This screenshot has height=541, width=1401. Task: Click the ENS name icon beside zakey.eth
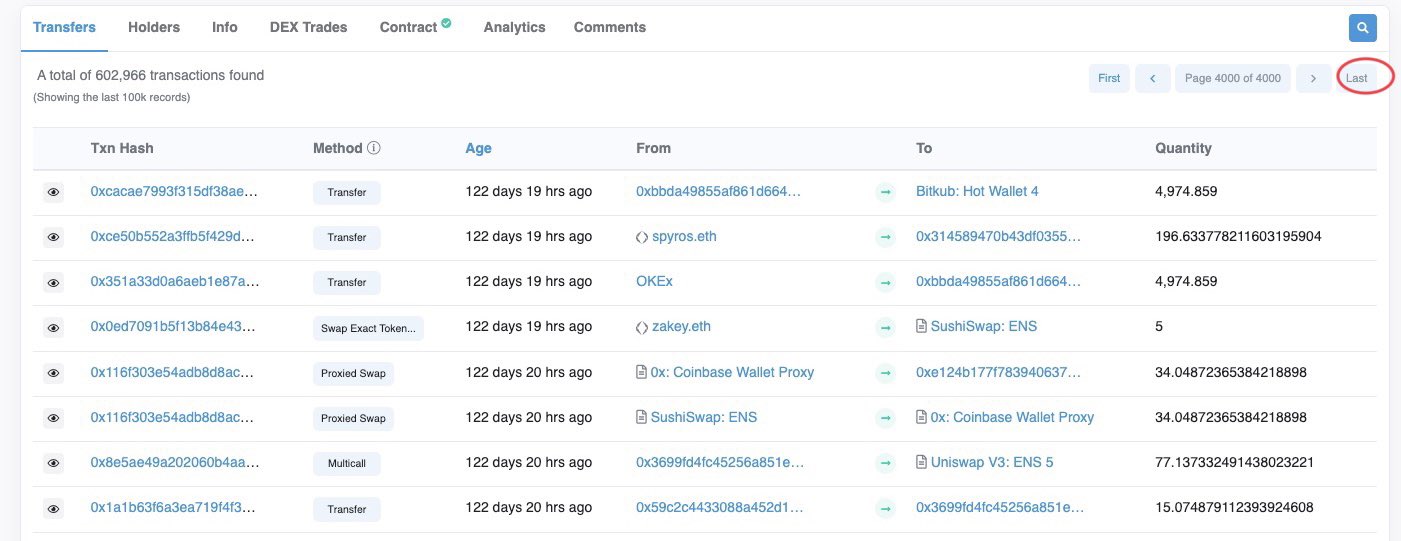click(642, 327)
